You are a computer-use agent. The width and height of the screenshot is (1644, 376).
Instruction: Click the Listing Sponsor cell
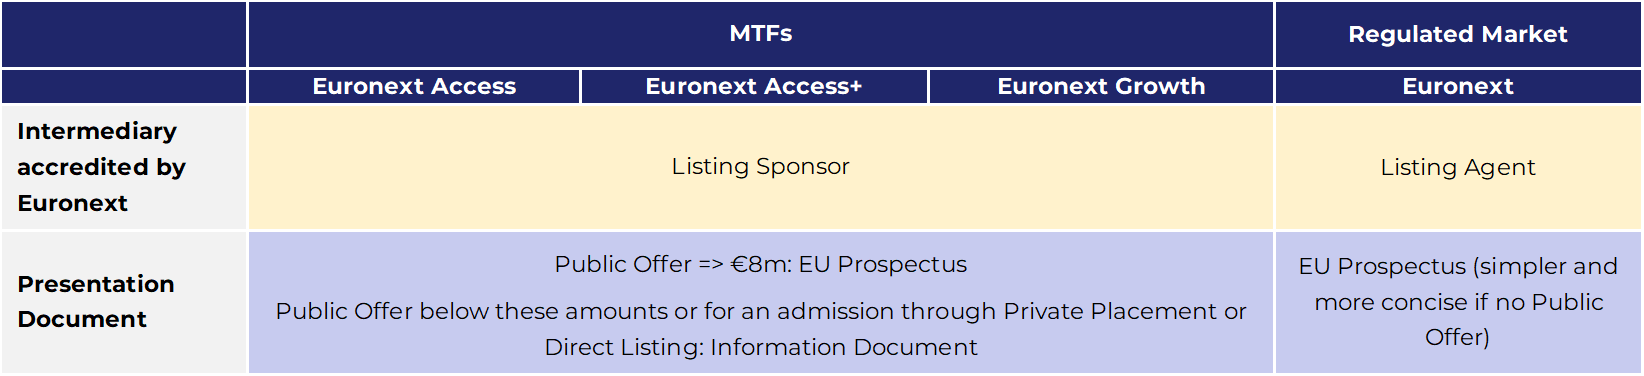(x=761, y=167)
